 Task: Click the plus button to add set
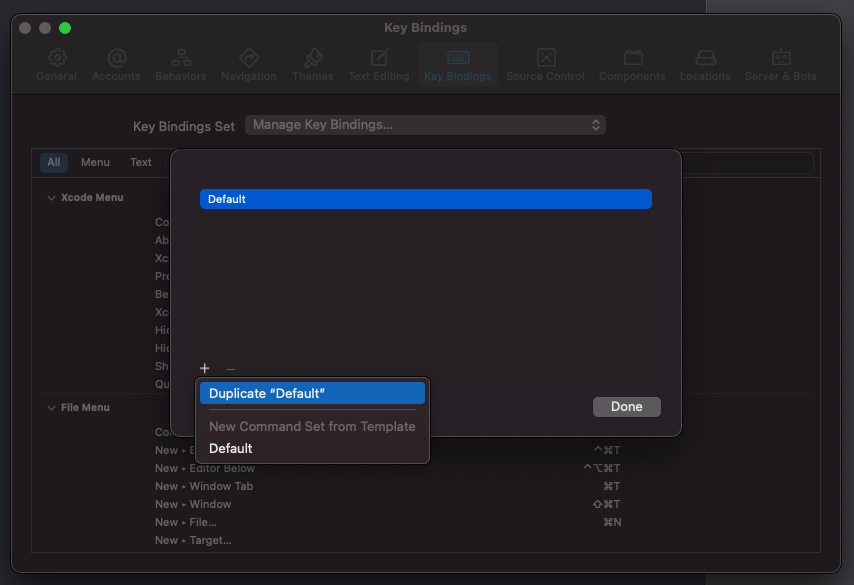coord(205,368)
